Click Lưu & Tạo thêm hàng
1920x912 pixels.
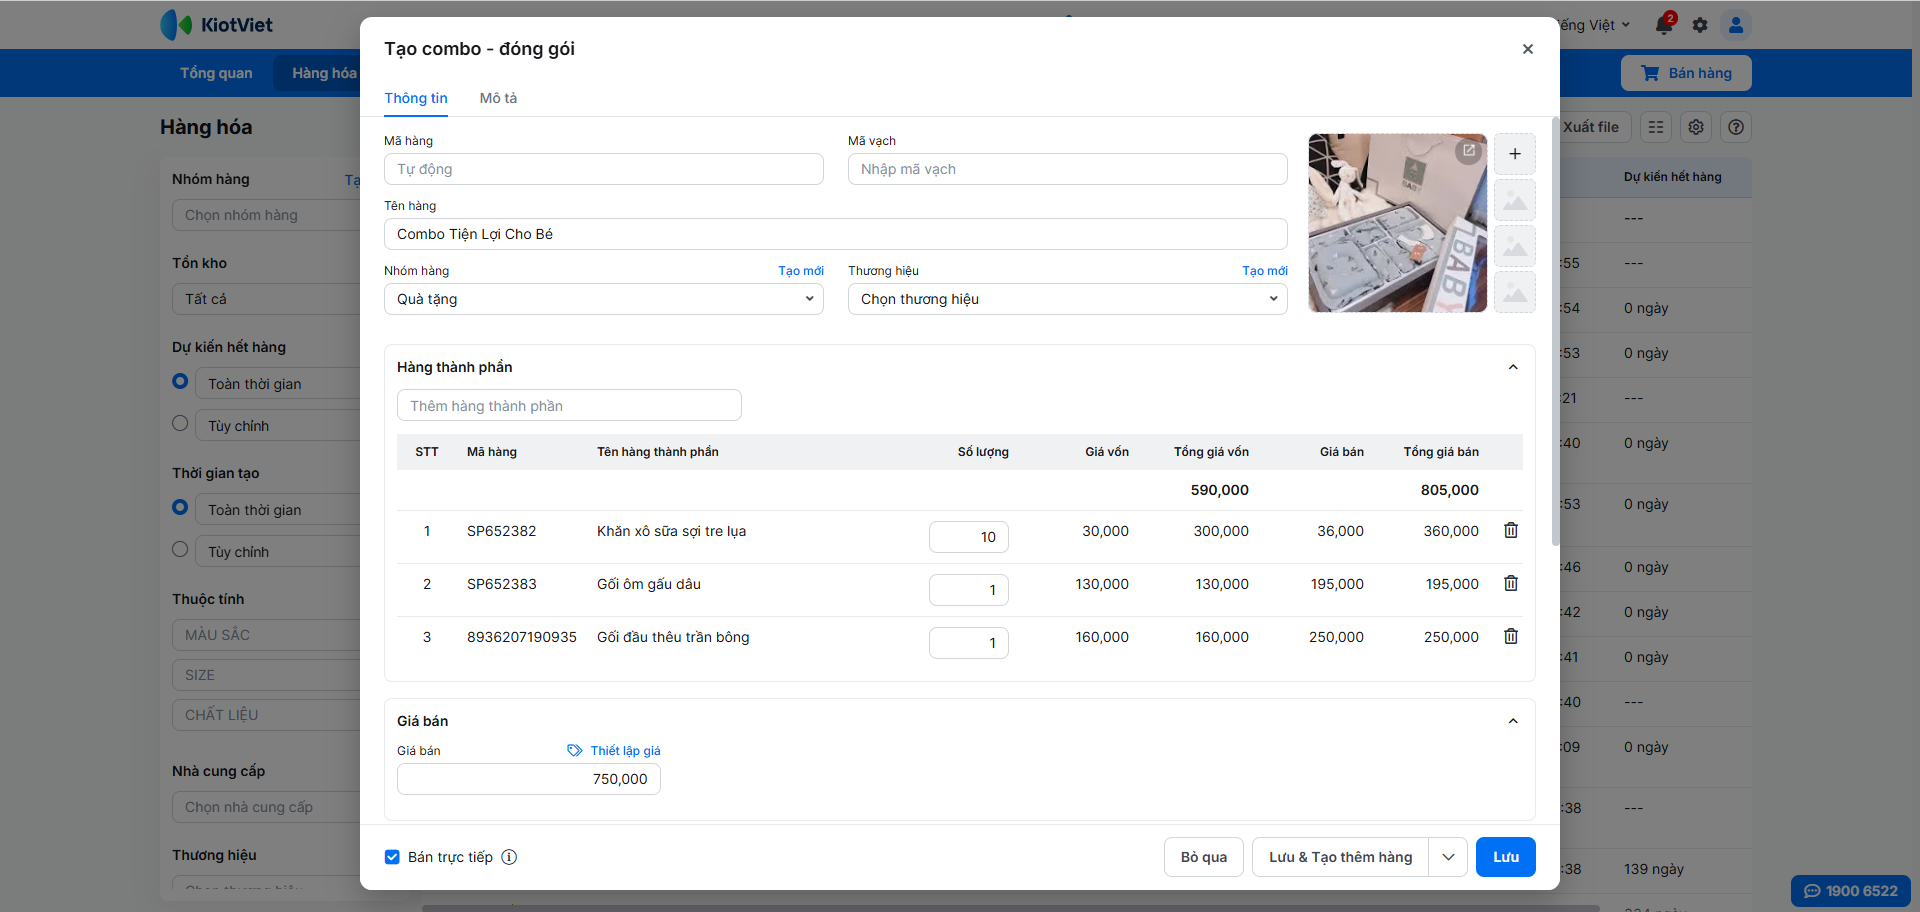[1341, 857]
